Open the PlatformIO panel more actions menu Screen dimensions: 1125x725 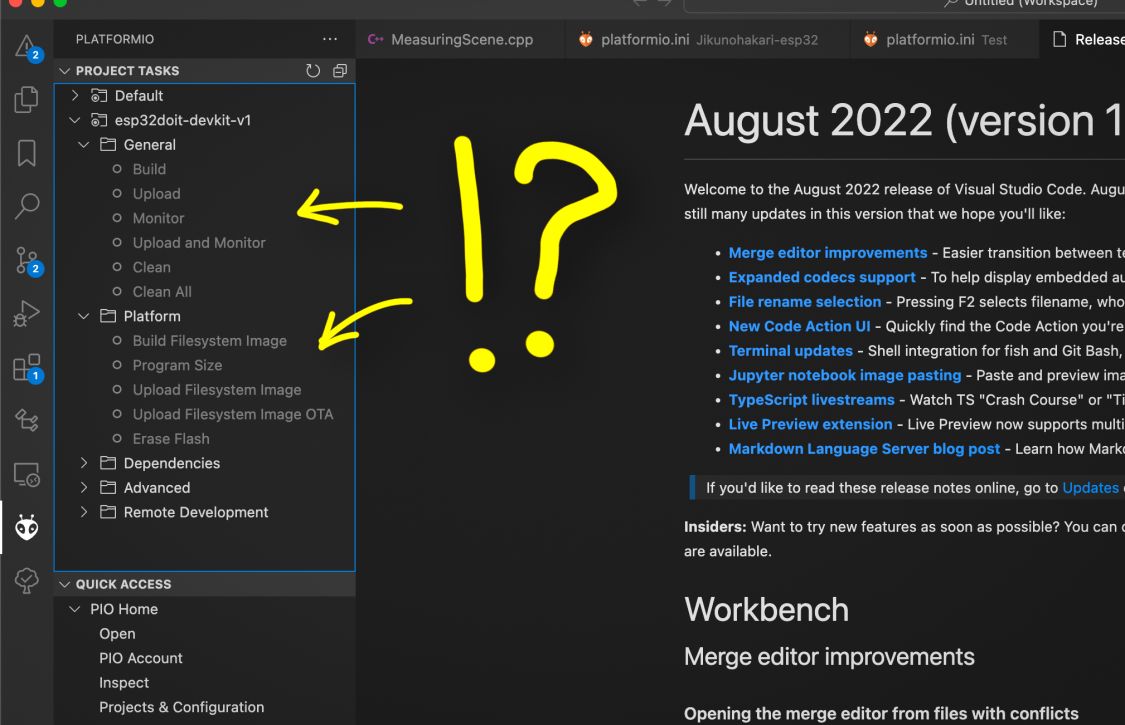click(330, 39)
